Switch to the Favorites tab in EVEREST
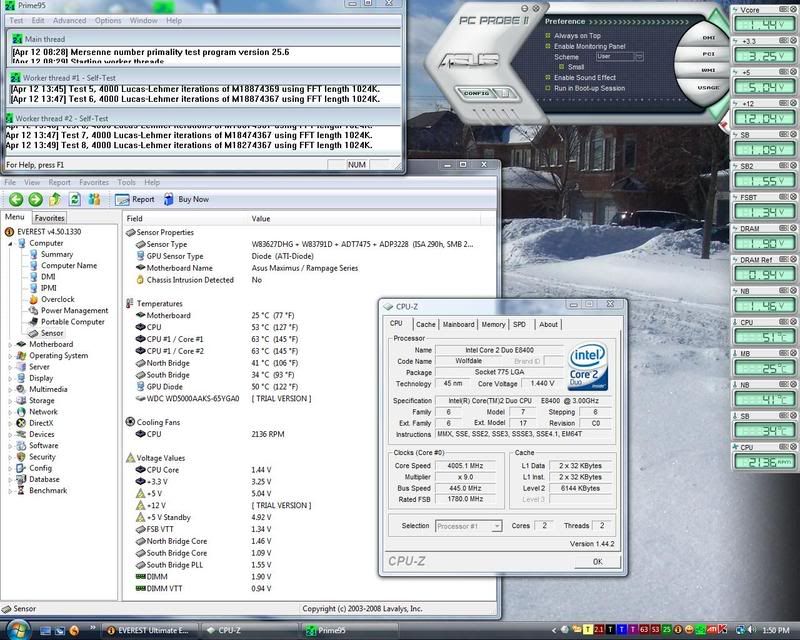This screenshot has width=800, height=640. click(x=49, y=218)
